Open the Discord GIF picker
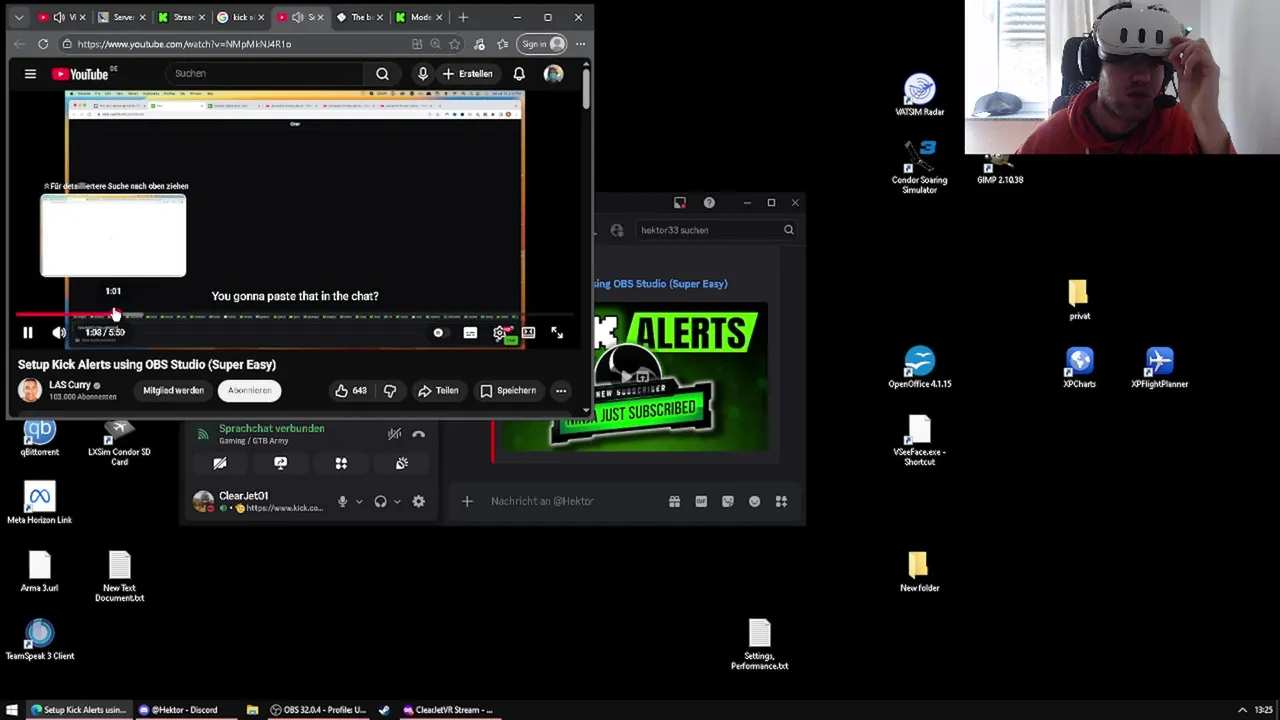This screenshot has width=1280, height=720. [x=701, y=501]
